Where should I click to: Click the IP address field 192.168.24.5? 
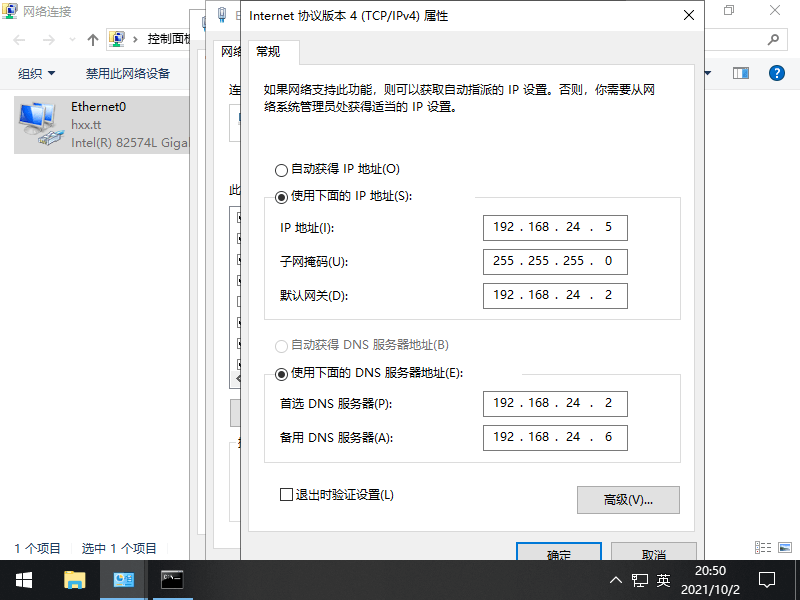point(555,228)
